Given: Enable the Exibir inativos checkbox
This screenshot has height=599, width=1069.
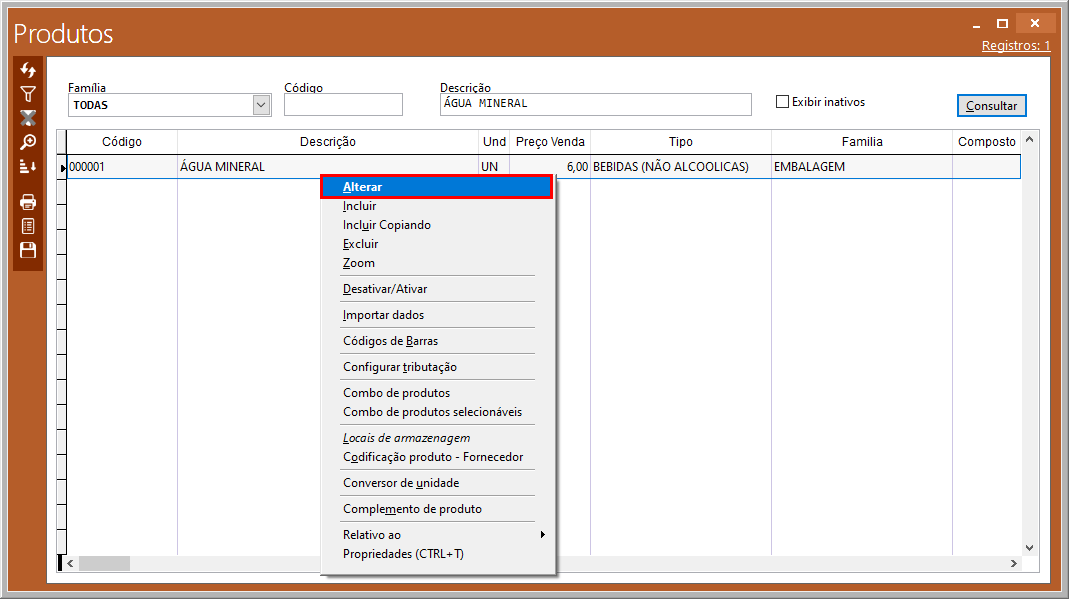Looking at the screenshot, I should coord(783,102).
